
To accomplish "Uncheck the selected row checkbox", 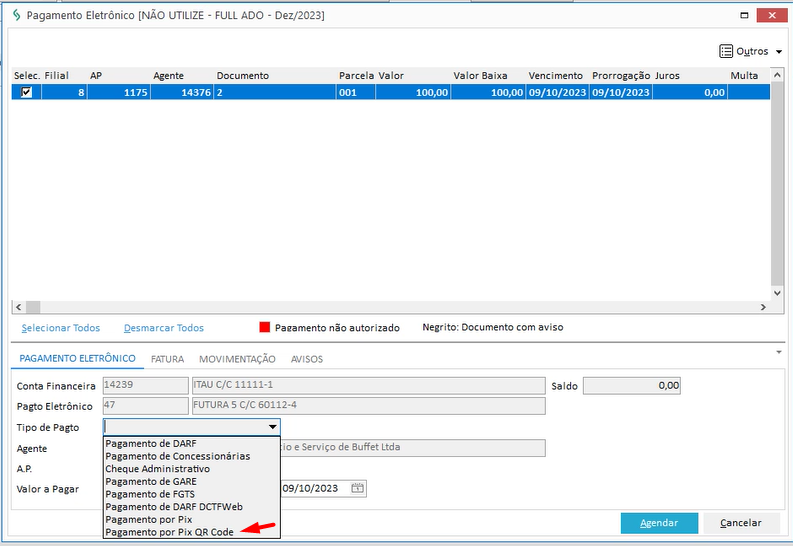I will [26, 92].
